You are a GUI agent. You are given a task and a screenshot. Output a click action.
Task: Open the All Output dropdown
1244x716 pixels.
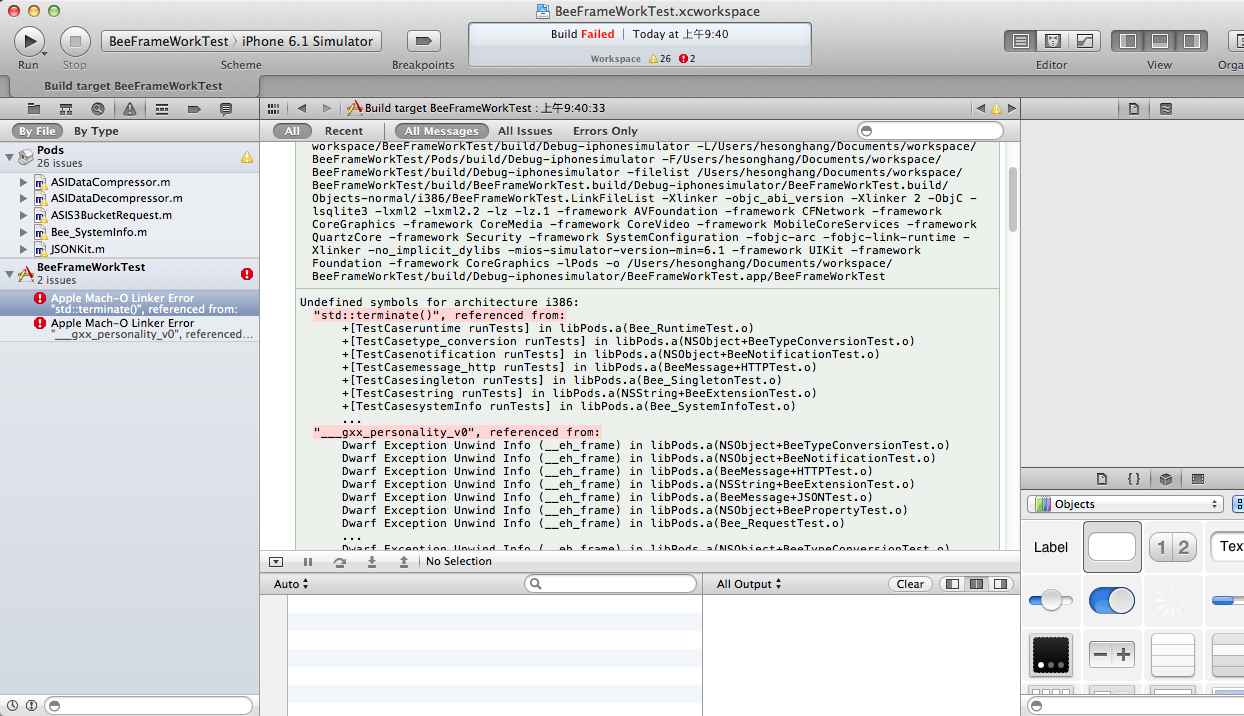click(749, 584)
